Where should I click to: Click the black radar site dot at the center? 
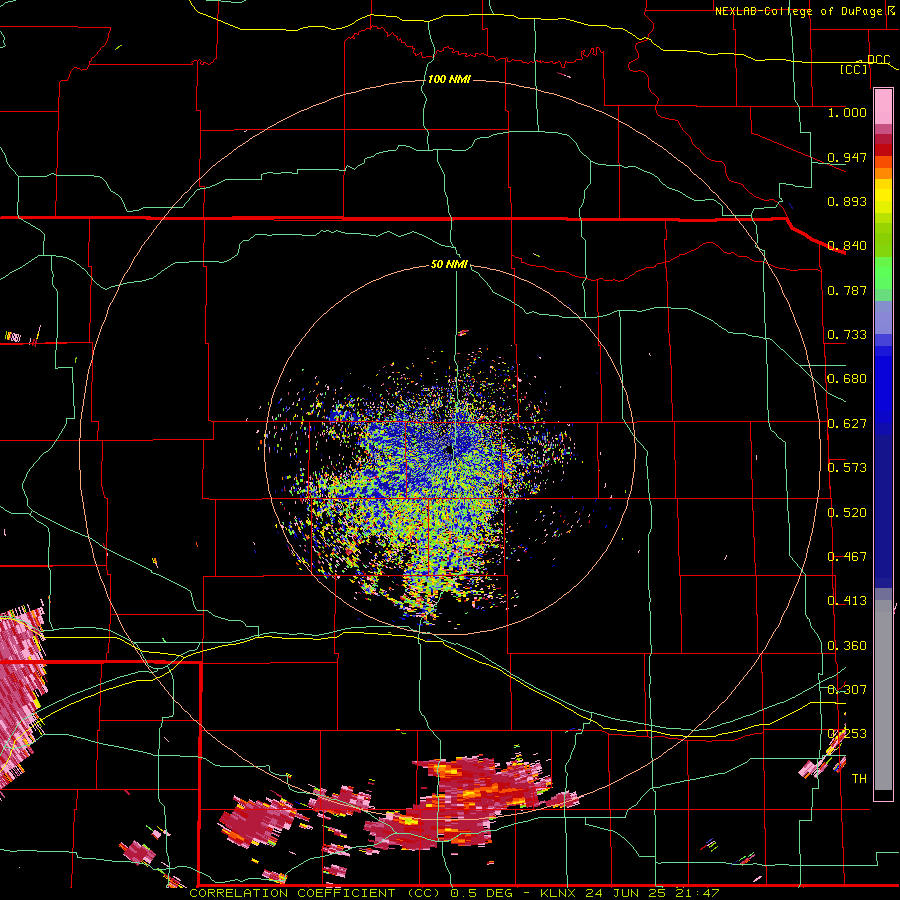click(x=449, y=451)
